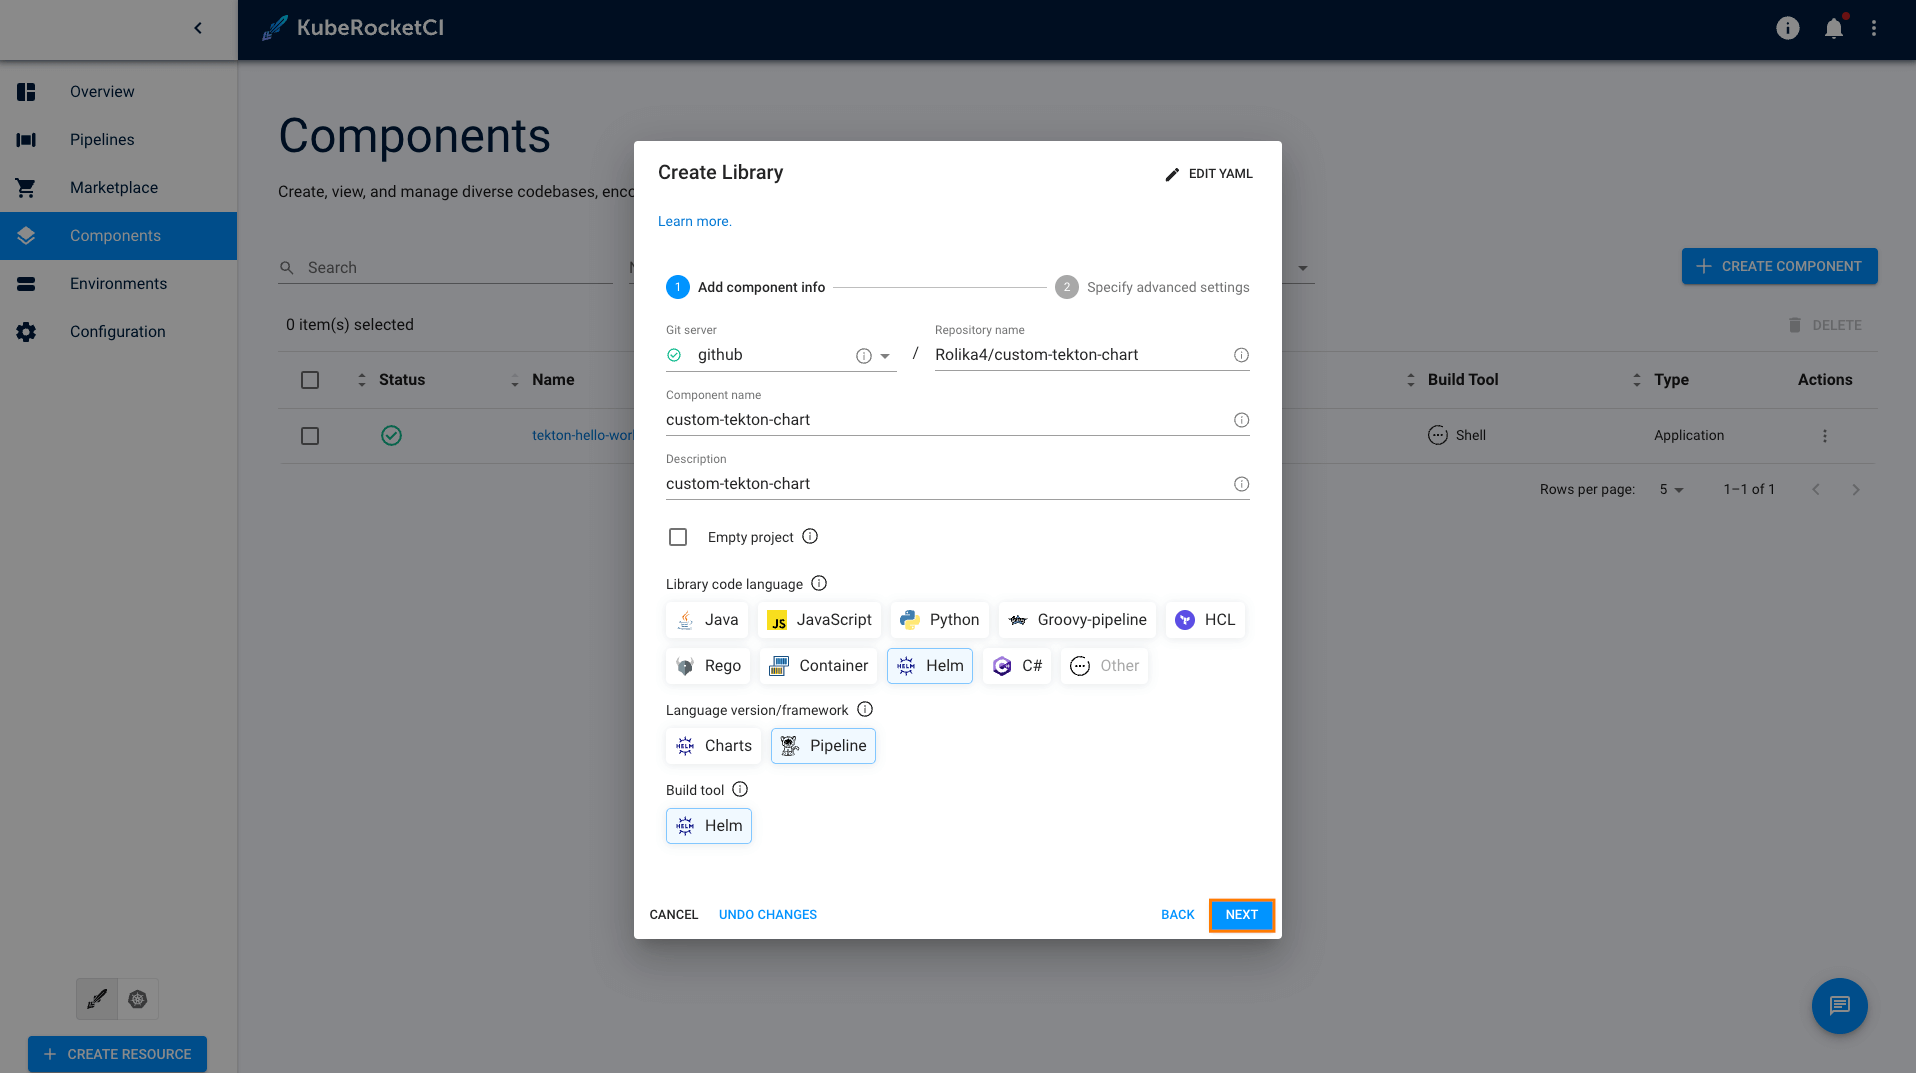The height and width of the screenshot is (1073, 1916).
Task: Open the Learn more link
Action: [694, 221]
